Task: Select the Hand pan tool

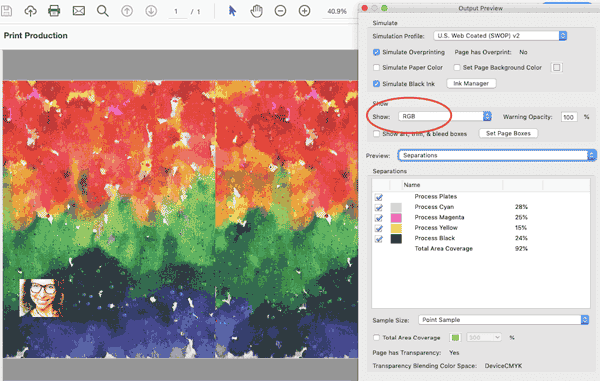Action: (256, 11)
